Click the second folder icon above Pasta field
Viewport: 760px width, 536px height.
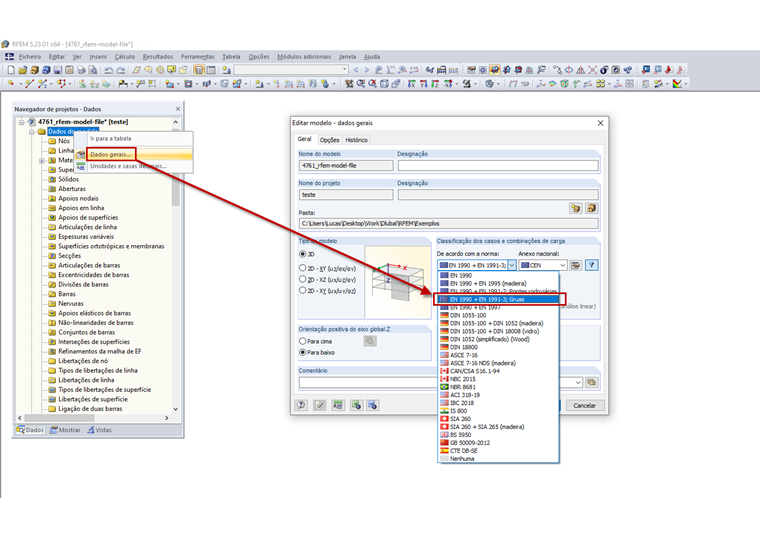pyautogui.click(x=591, y=208)
